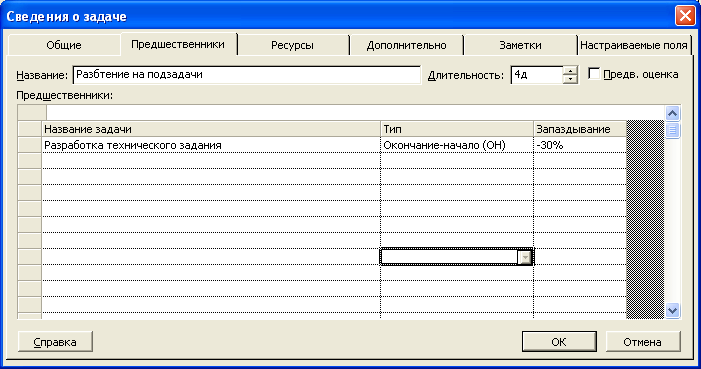
Task: Enable the Предв. оценка checkbox
Action: pos(594,73)
